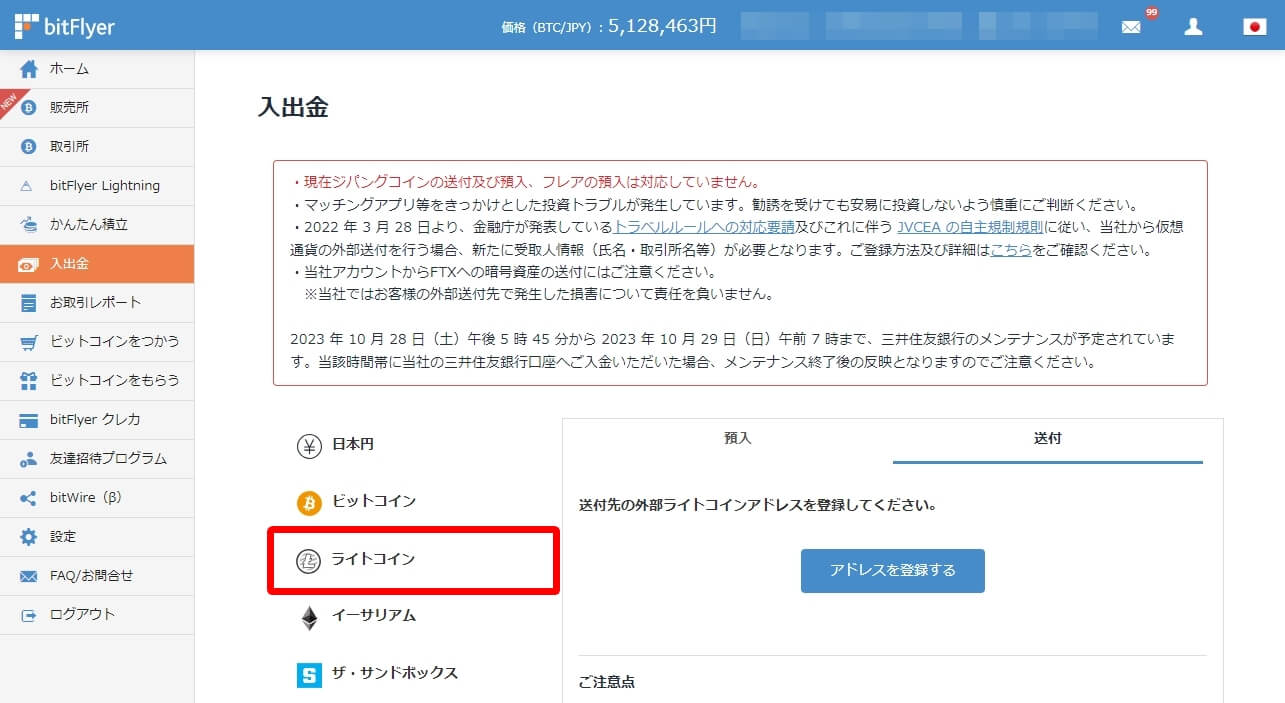Open 友達招待プログラム menu entry
The image size is (1285, 703).
click(97, 459)
